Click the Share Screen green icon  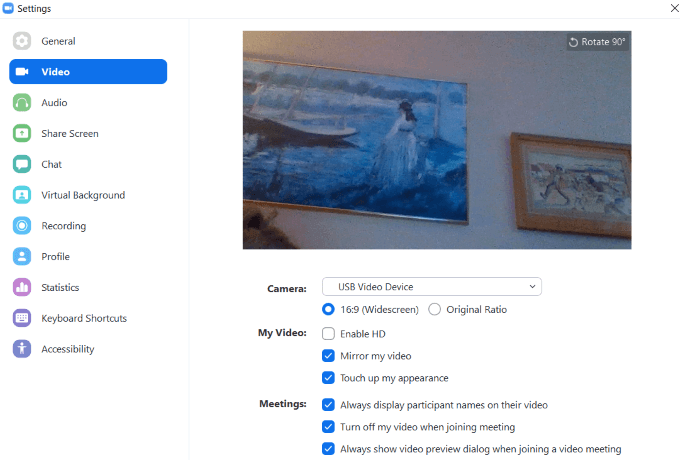click(x=22, y=134)
